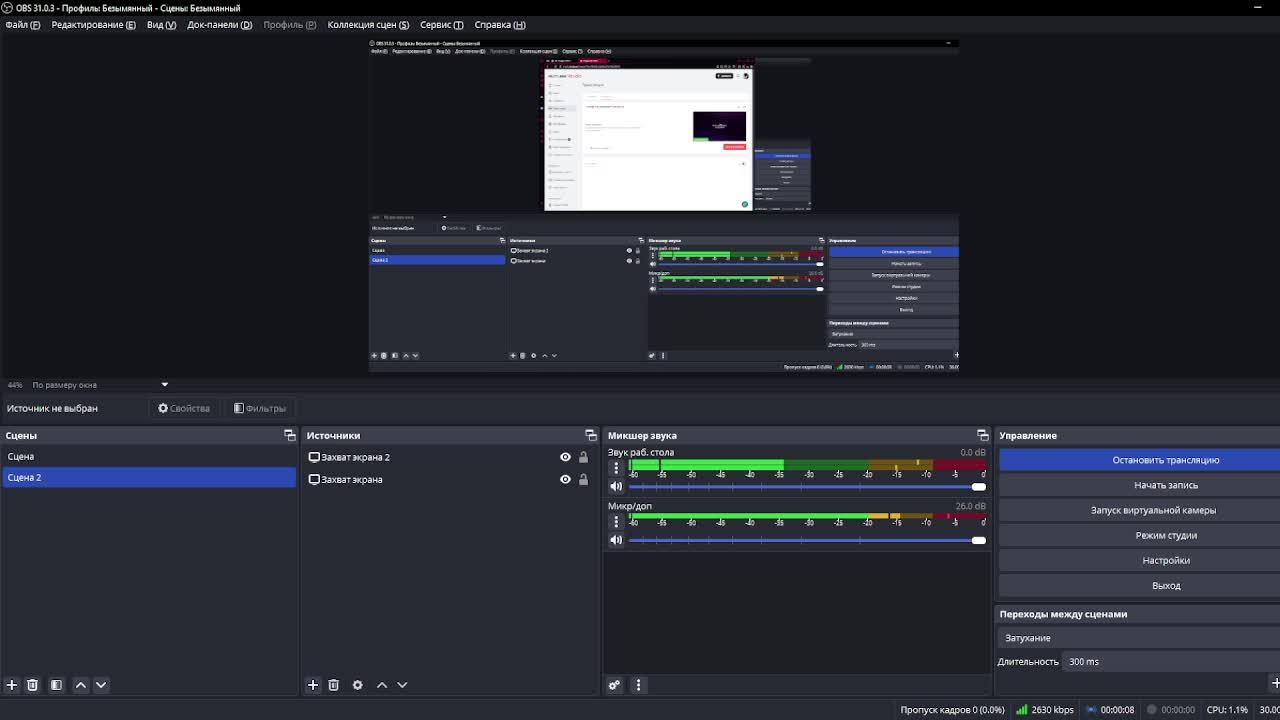Move scene up with arrow in Сцены panel
Viewport: 1280px width, 720px height.
point(81,685)
